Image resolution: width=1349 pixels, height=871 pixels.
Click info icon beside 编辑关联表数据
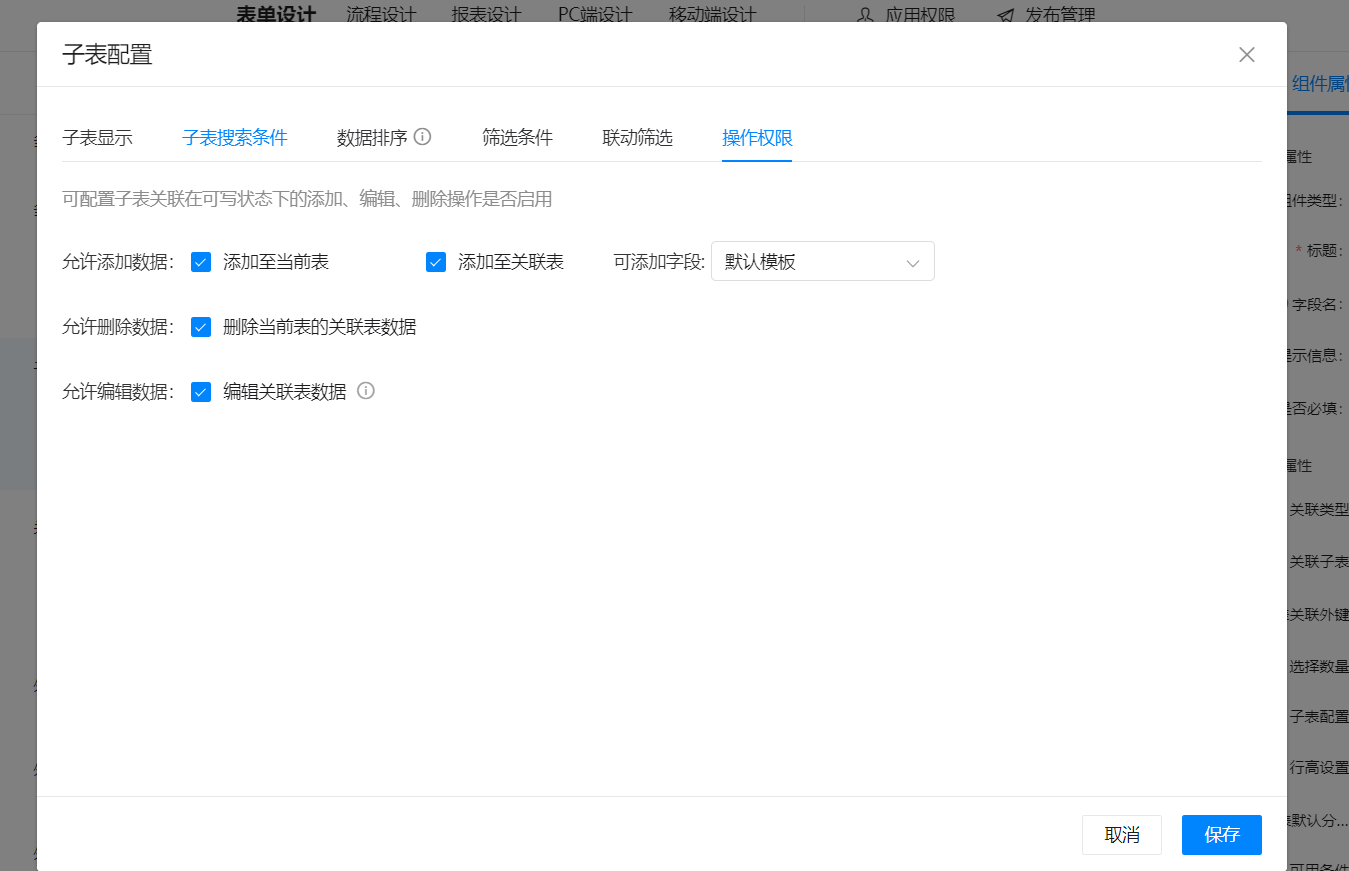[x=366, y=391]
